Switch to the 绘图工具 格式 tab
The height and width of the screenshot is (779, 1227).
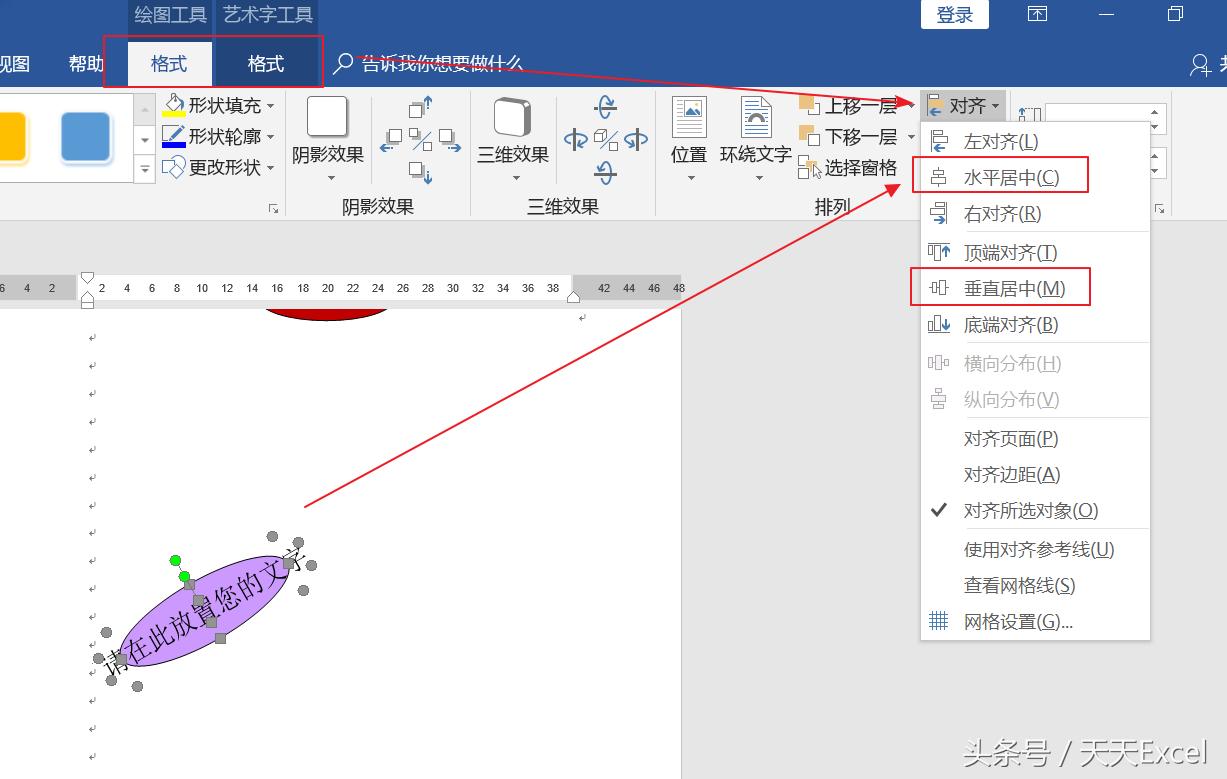coord(170,62)
